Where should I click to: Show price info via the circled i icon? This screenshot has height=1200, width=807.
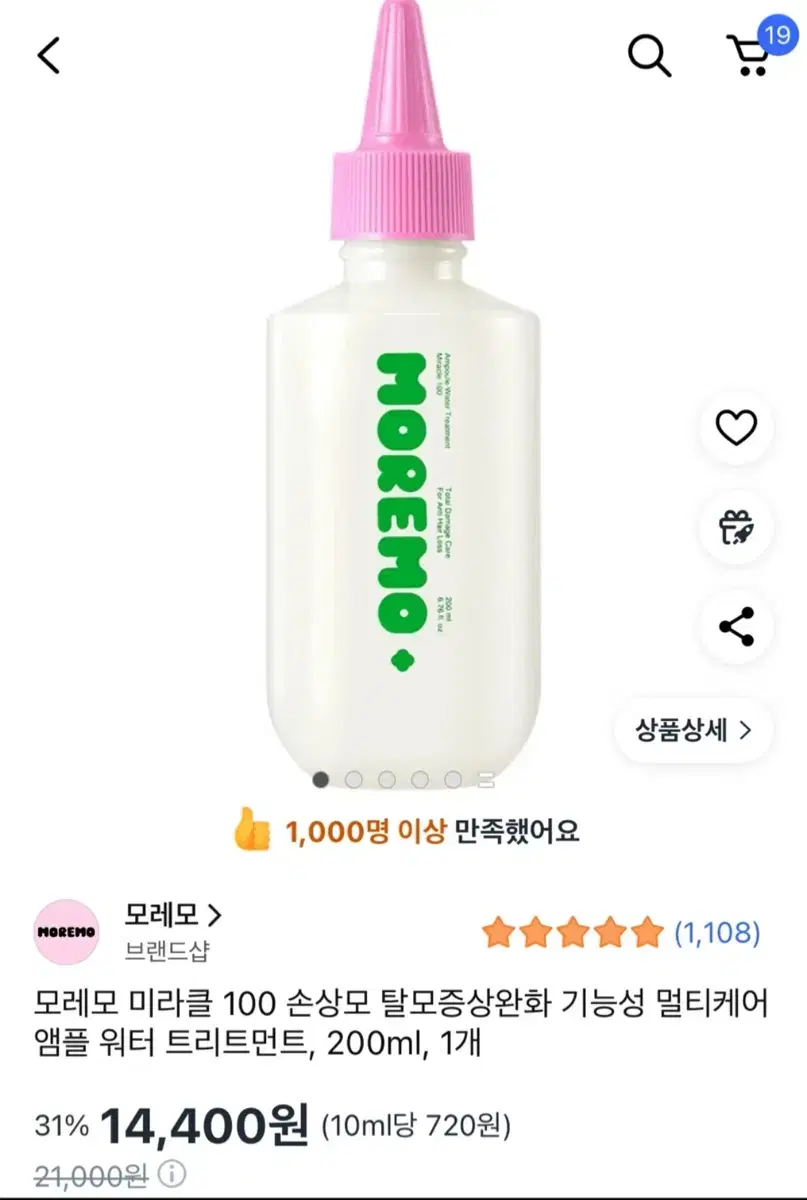[173, 1173]
